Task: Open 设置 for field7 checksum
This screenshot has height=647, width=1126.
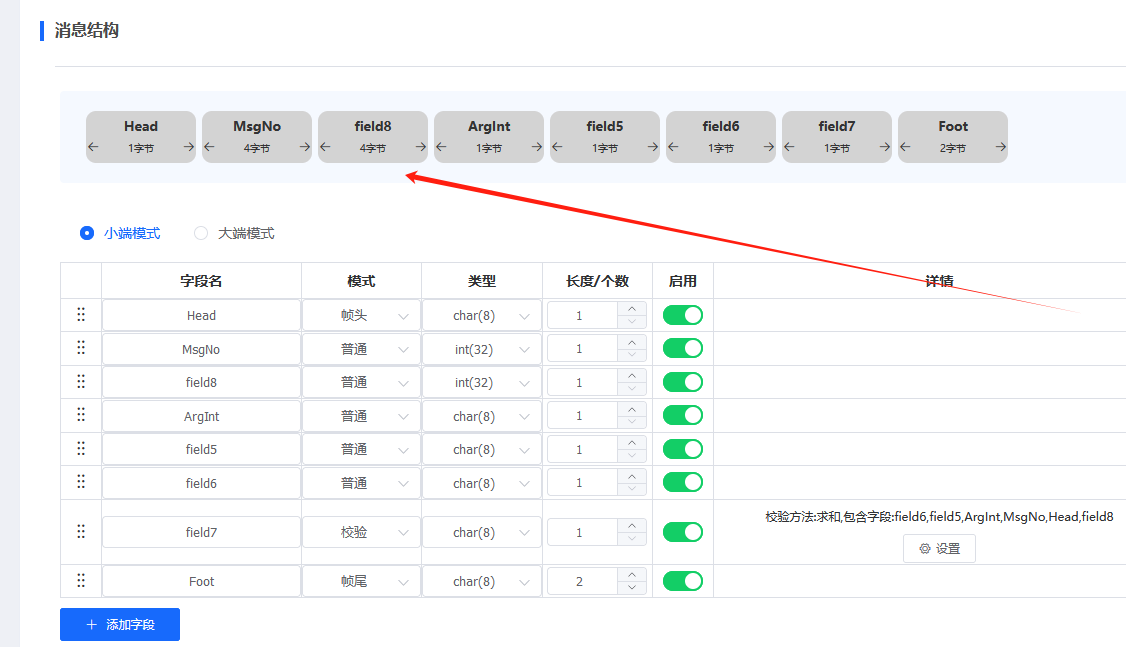Action: point(939,548)
